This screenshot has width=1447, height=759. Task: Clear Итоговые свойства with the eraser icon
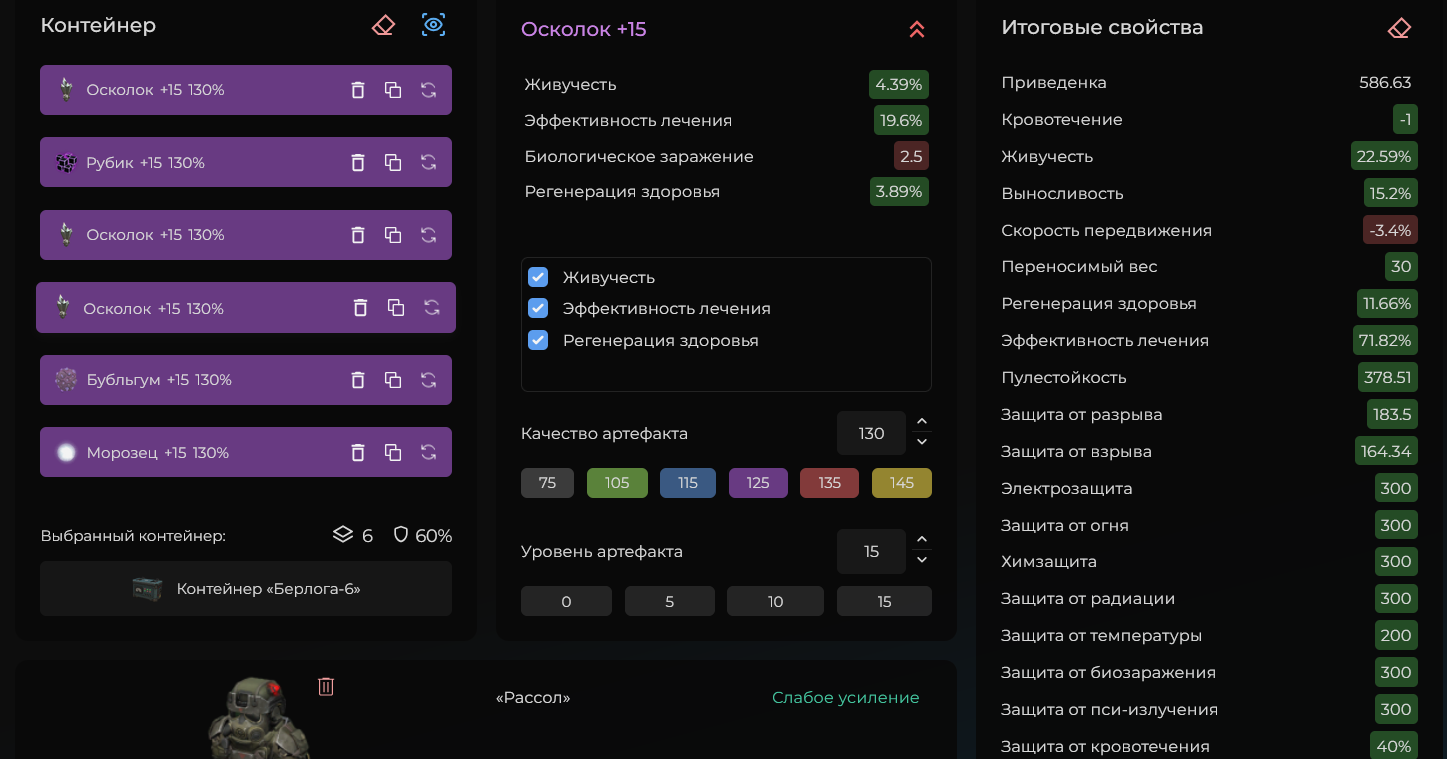tap(1399, 28)
